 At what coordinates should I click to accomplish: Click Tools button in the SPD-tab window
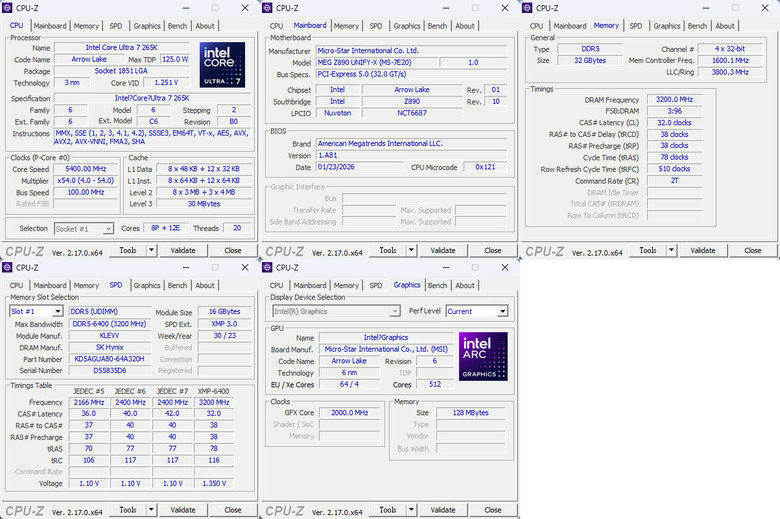coord(128,510)
